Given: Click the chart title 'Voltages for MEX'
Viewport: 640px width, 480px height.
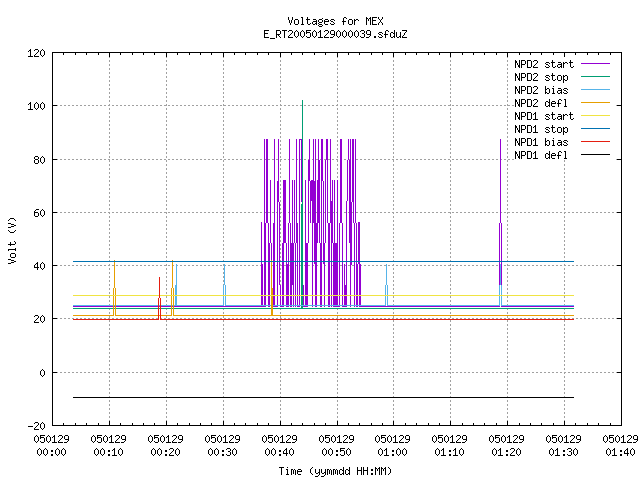Looking at the screenshot, I should coord(335,21).
